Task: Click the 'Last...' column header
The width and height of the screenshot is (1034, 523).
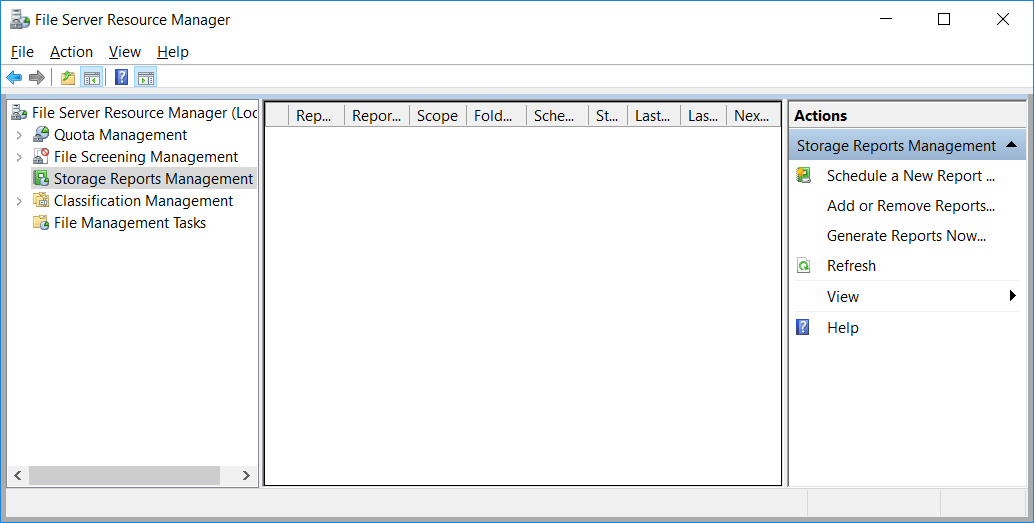Action: click(654, 115)
